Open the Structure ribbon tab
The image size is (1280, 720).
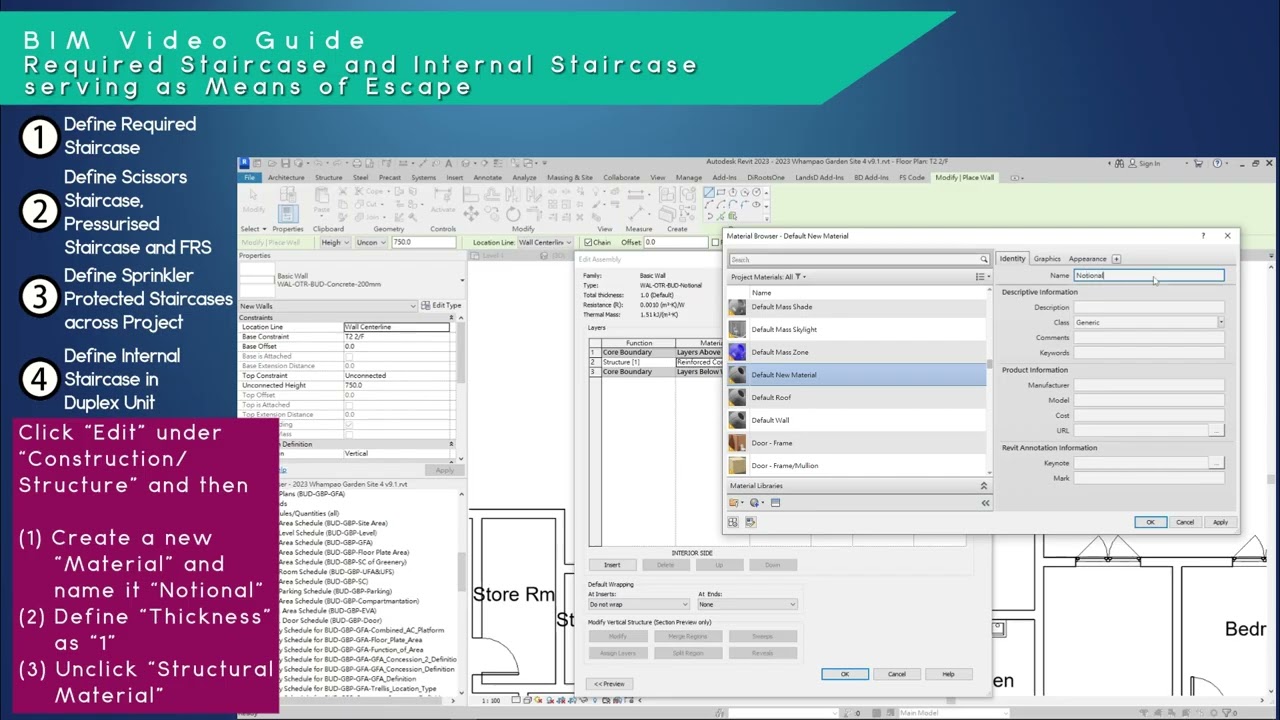tap(329, 178)
